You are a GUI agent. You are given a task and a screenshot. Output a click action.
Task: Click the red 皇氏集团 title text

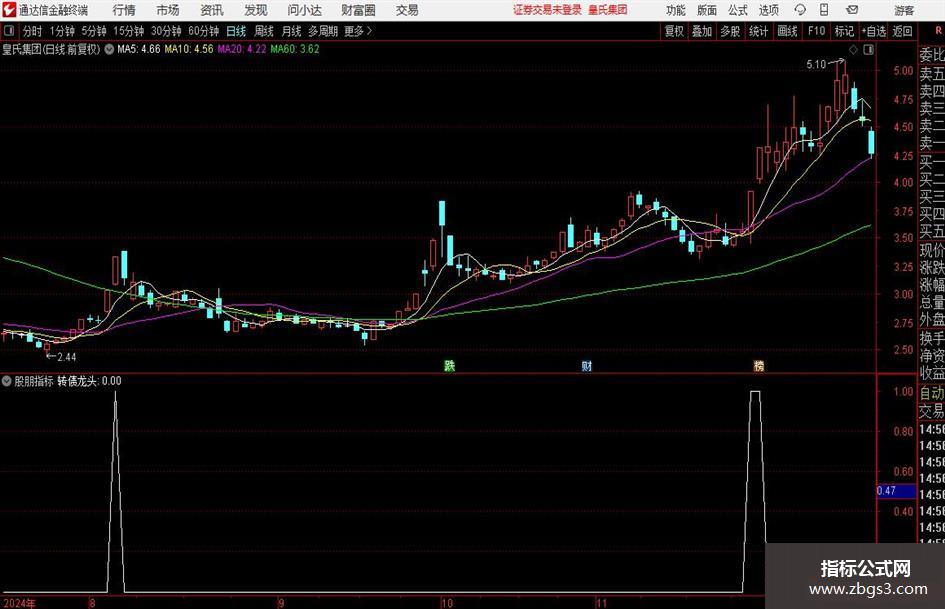[x=608, y=10]
